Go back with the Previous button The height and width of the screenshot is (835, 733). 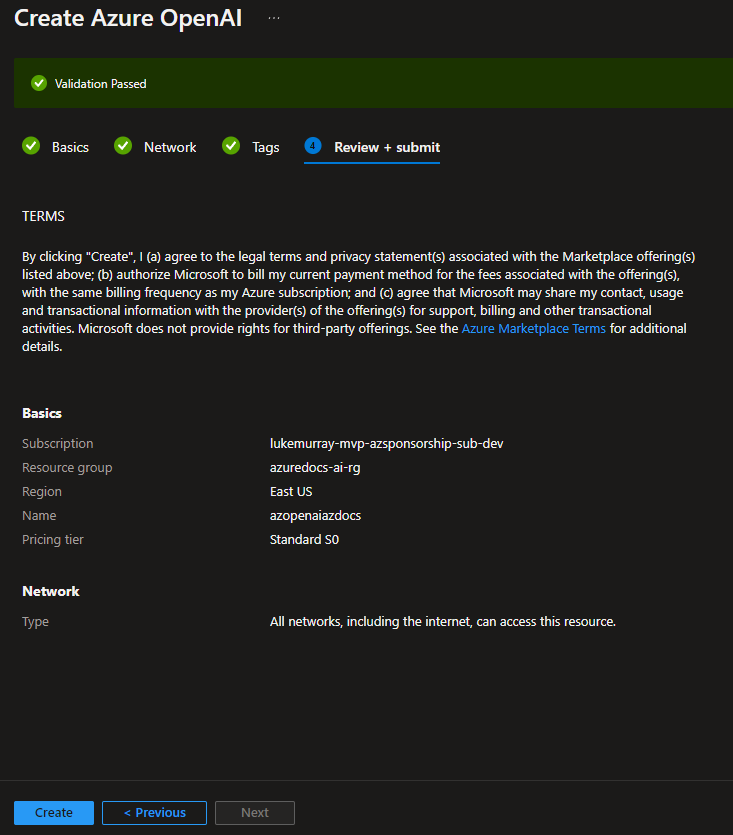tap(154, 813)
